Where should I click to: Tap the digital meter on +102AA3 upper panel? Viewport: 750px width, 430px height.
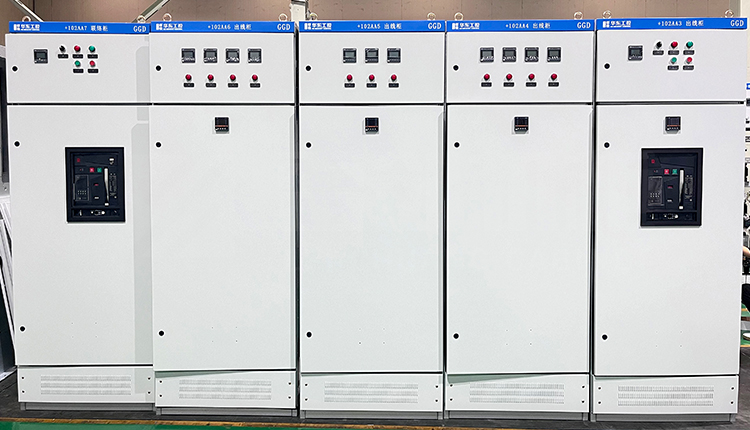point(635,53)
